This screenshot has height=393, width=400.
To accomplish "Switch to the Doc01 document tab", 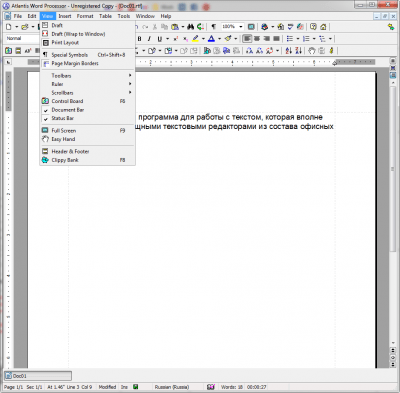I will coord(38,376).
